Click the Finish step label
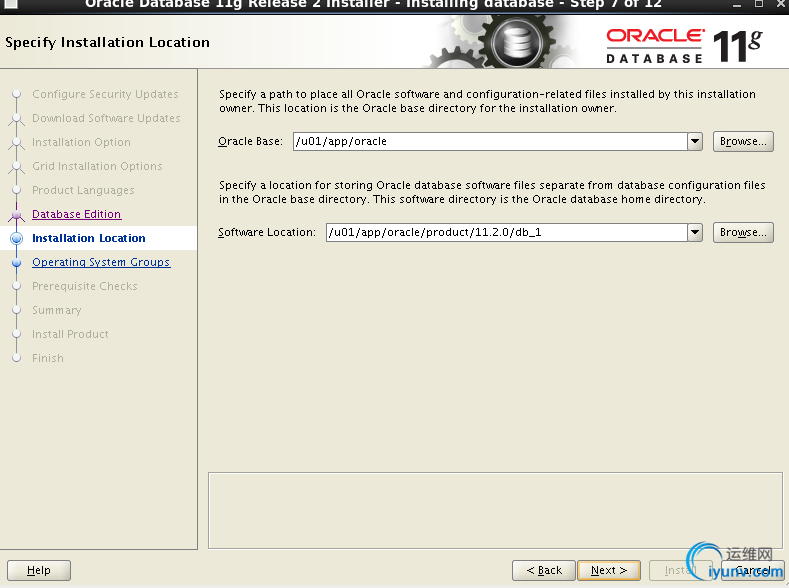 [48, 358]
